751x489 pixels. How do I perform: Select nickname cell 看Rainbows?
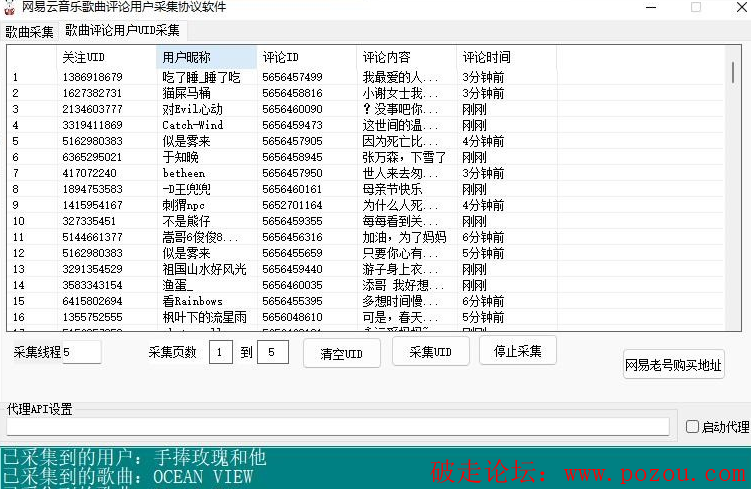point(193,301)
